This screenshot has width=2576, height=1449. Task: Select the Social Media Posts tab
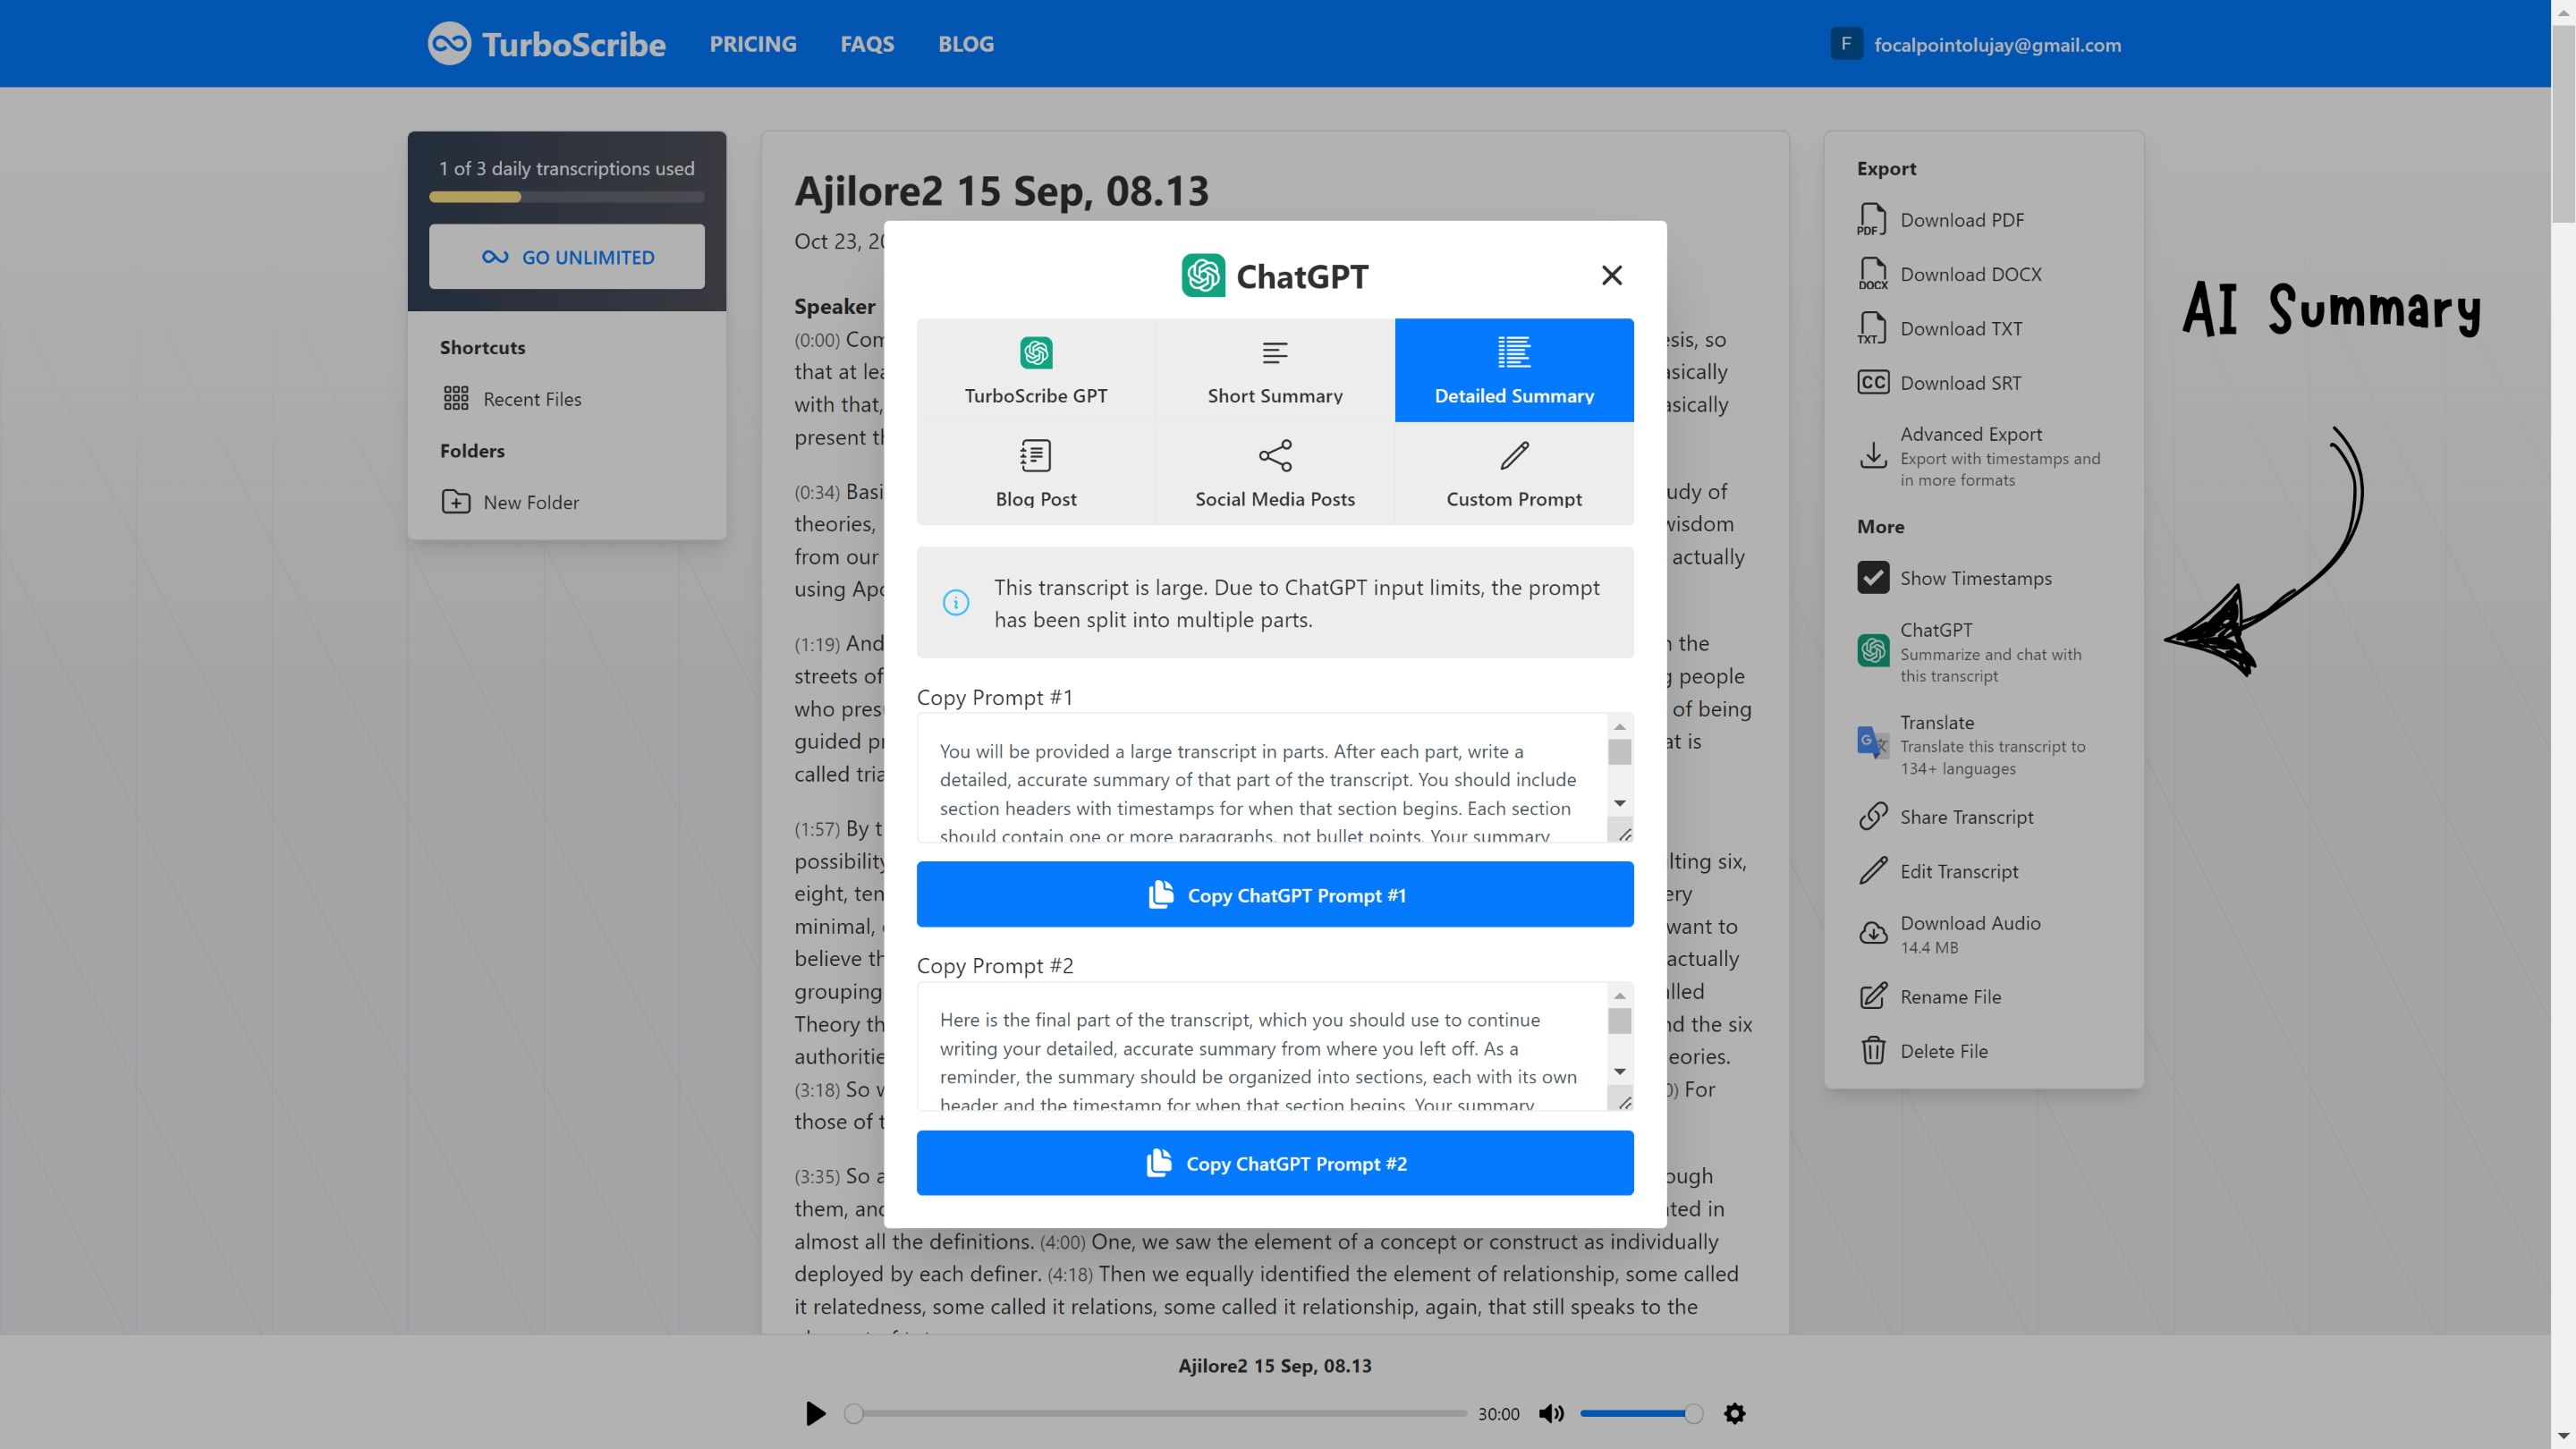coord(1274,473)
